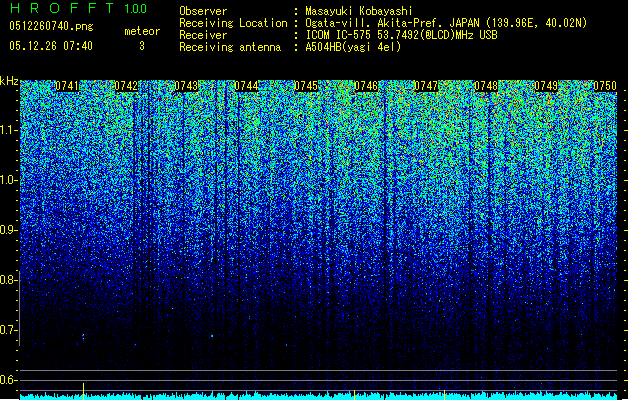Click the 0747 time label

(426, 86)
